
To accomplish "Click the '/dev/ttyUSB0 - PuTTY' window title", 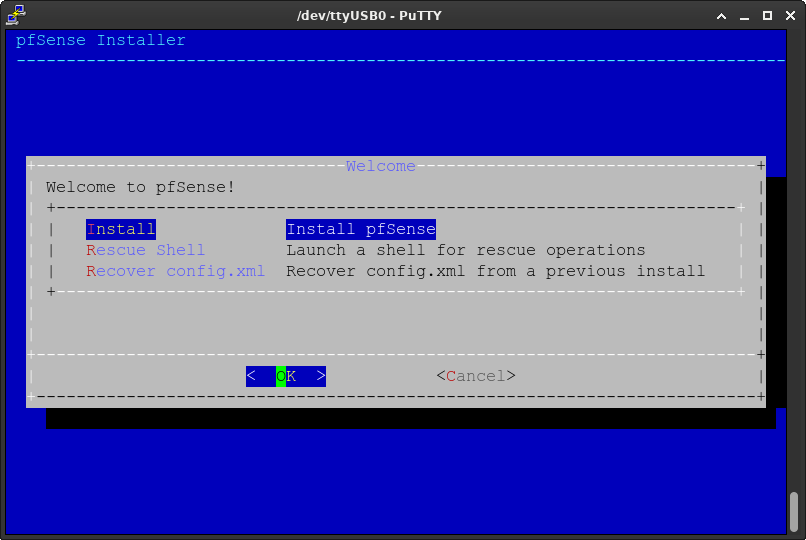I will 369,15.
